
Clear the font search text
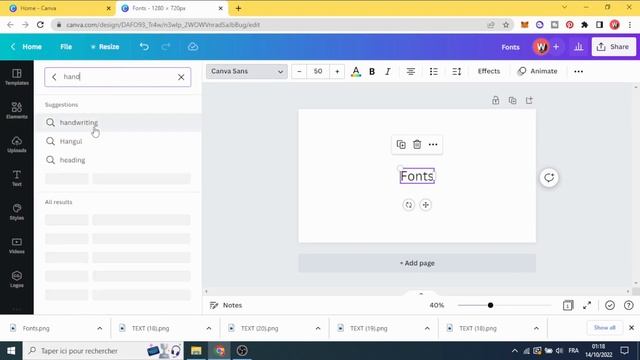[x=181, y=77]
